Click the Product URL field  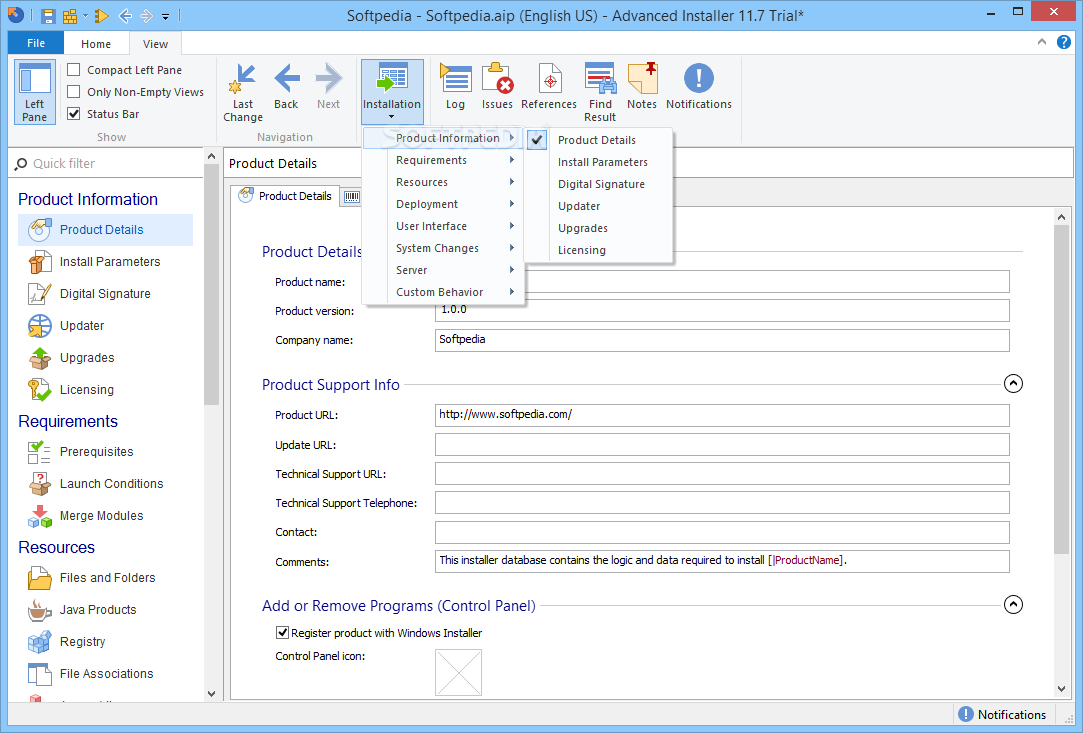[x=722, y=415]
